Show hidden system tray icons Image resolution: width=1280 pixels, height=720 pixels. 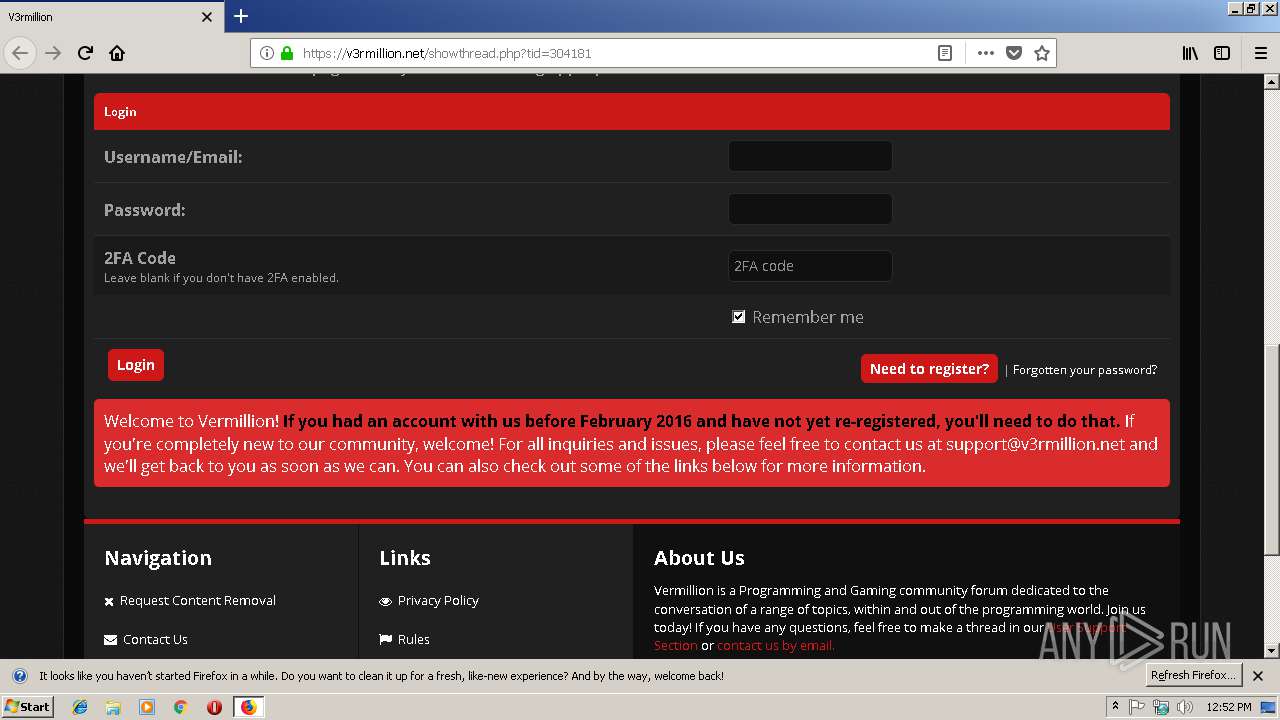click(1115, 706)
